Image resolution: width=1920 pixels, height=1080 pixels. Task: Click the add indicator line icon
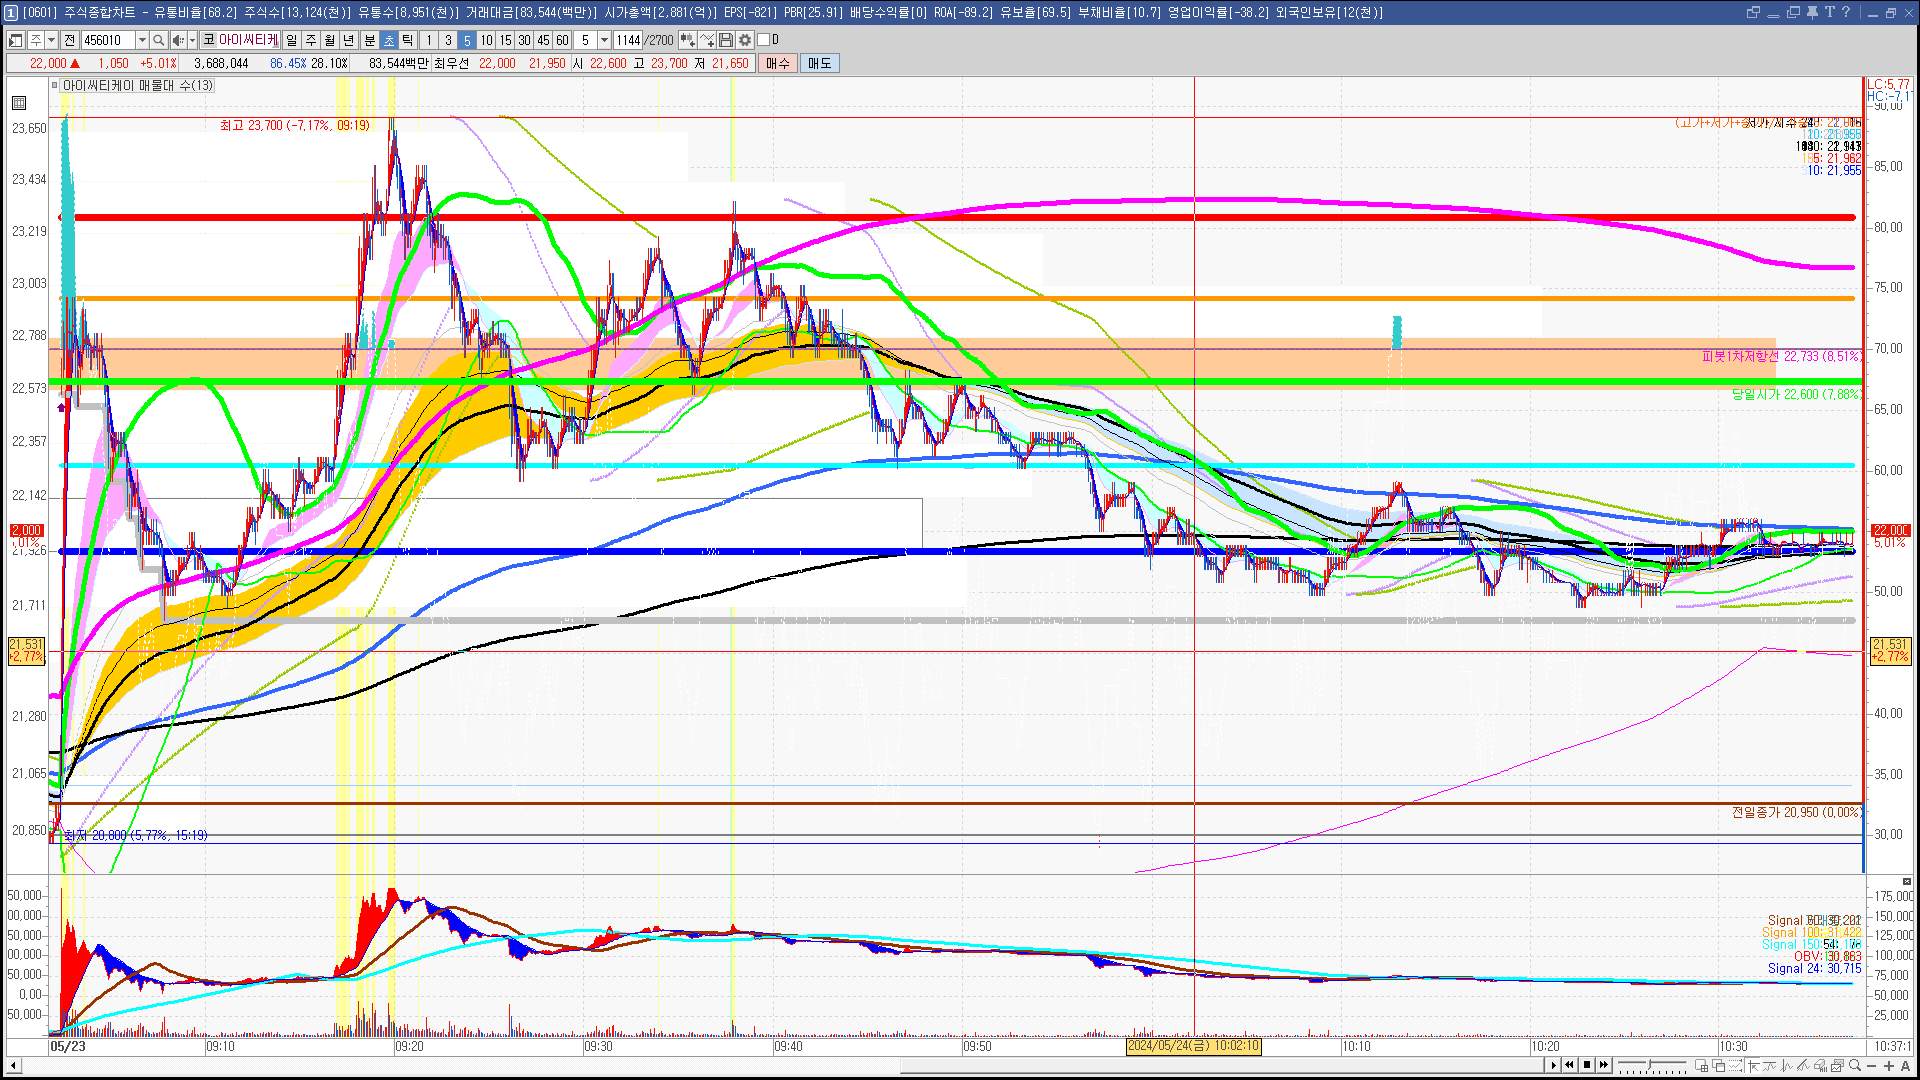(x=707, y=40)
